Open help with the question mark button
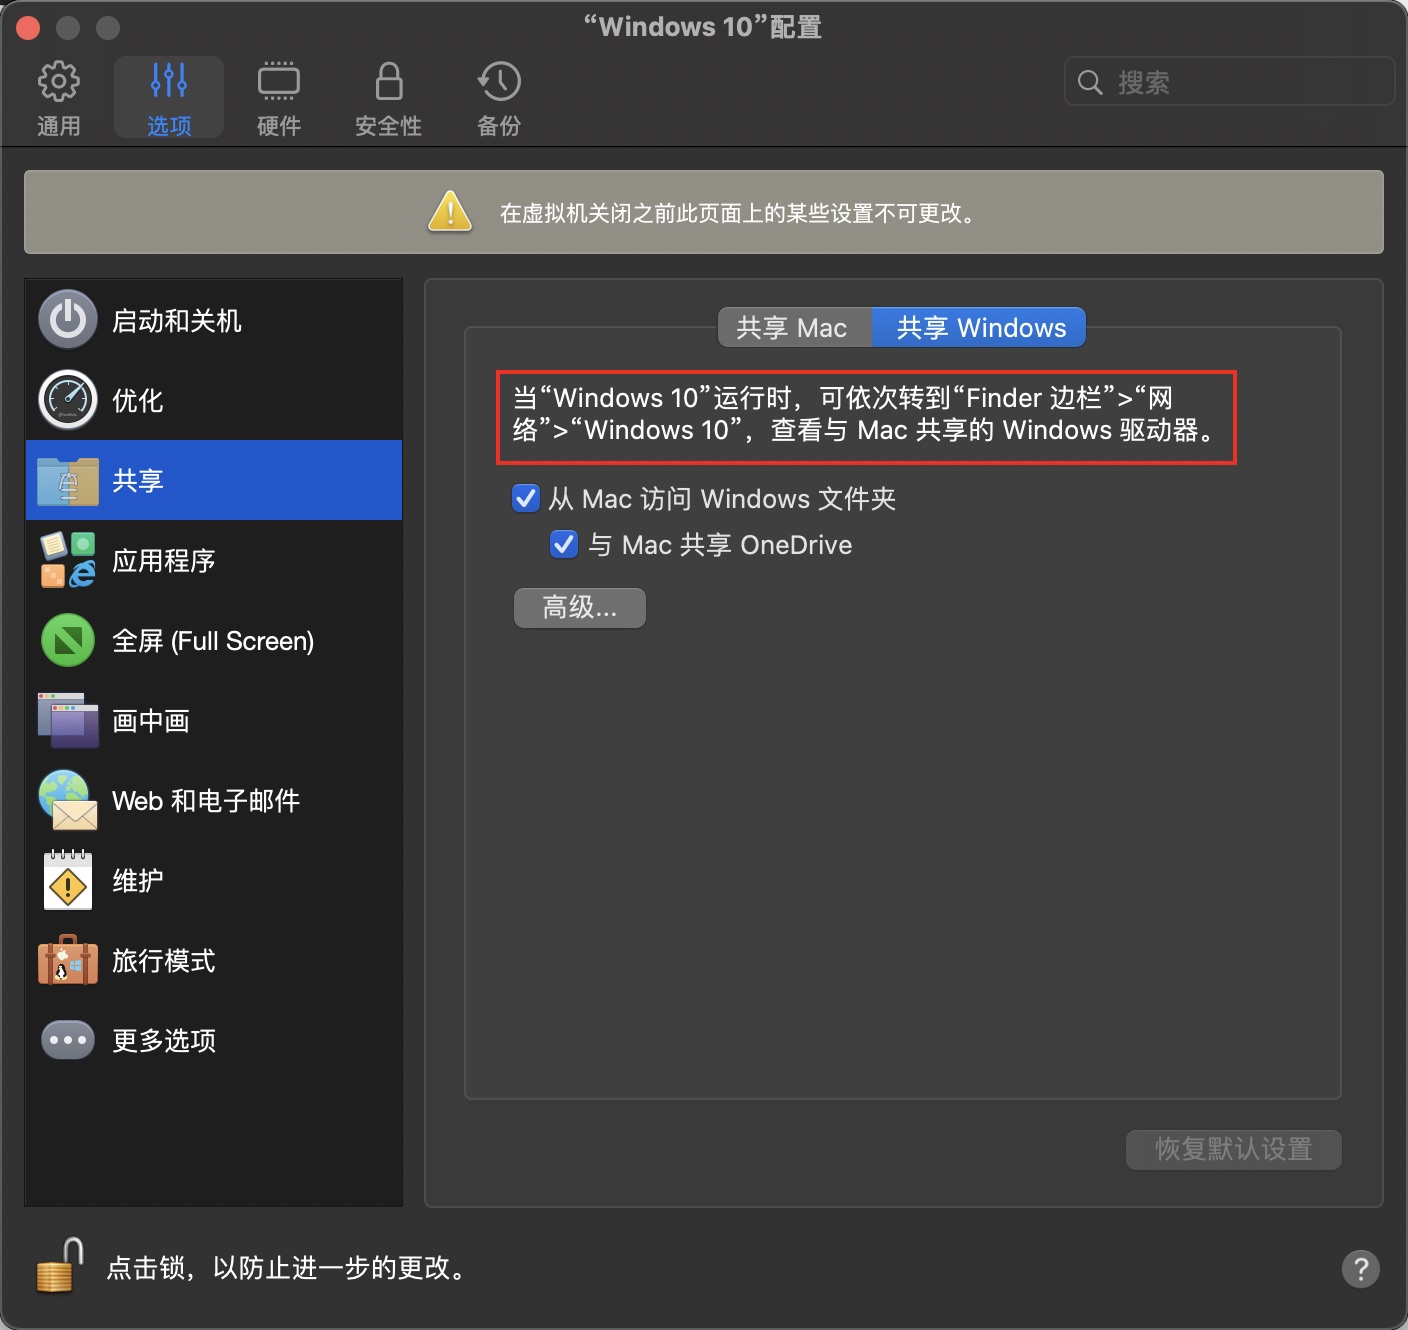The width and height of the screenshot is (1408, 1330). pos(1360,1269)
